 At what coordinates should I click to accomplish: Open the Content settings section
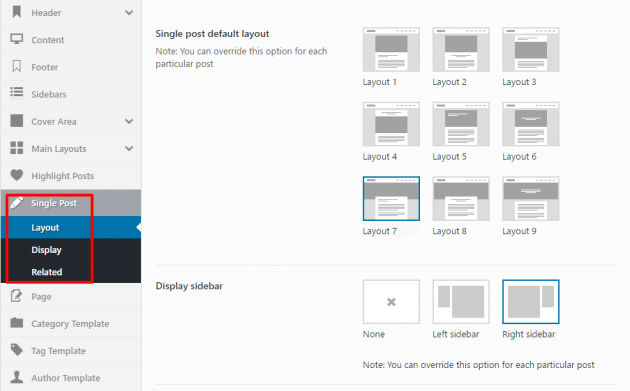71,40
